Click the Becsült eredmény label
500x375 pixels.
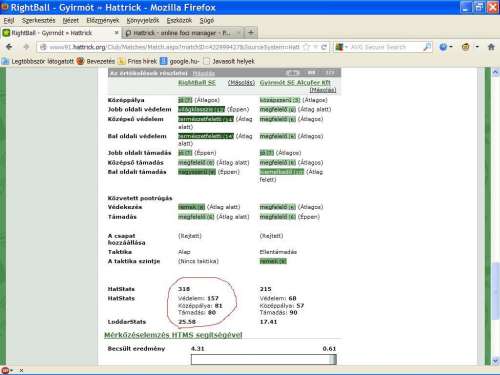coord(136,349)
